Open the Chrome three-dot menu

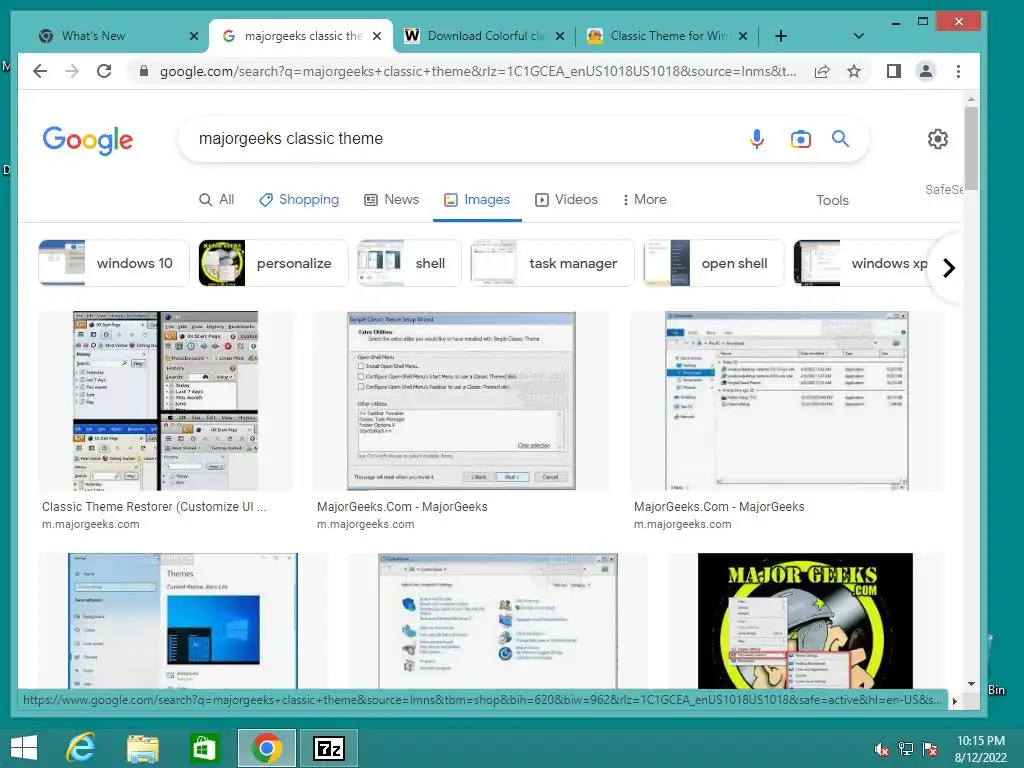pyautogui.click(x=958, y=71)
